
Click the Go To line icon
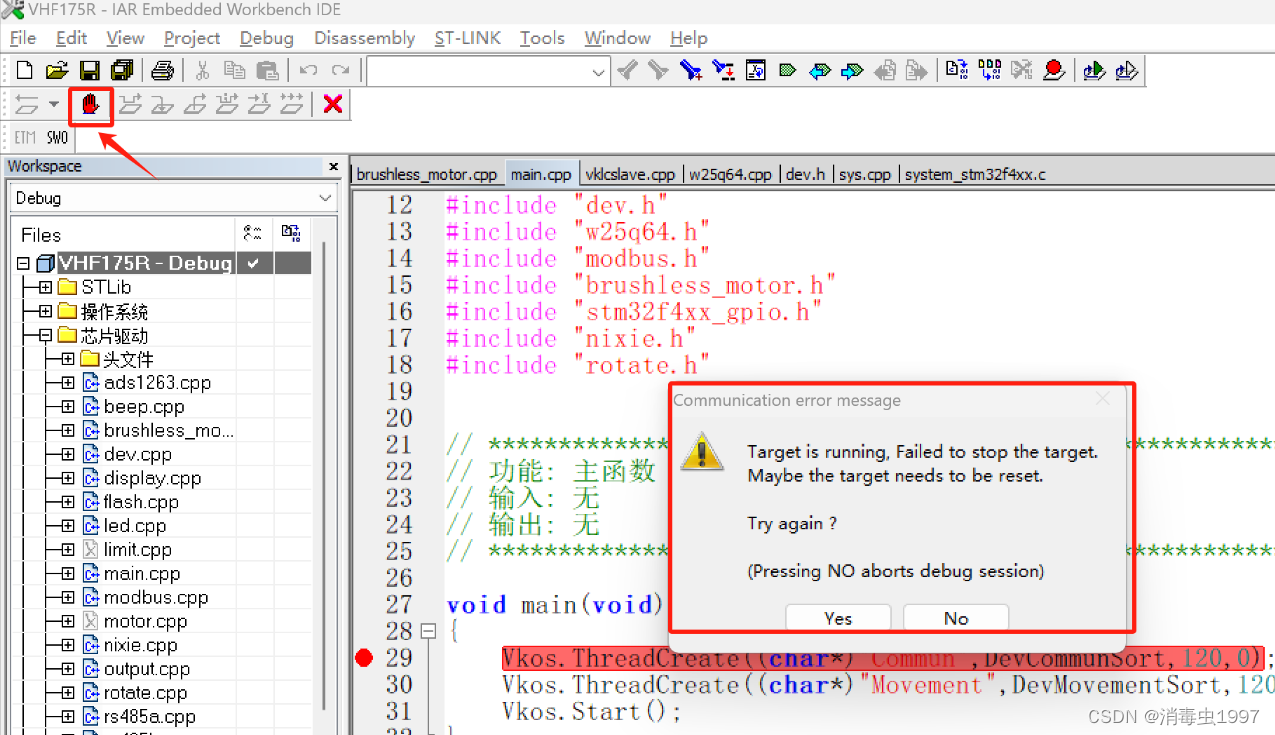(756, 70)
